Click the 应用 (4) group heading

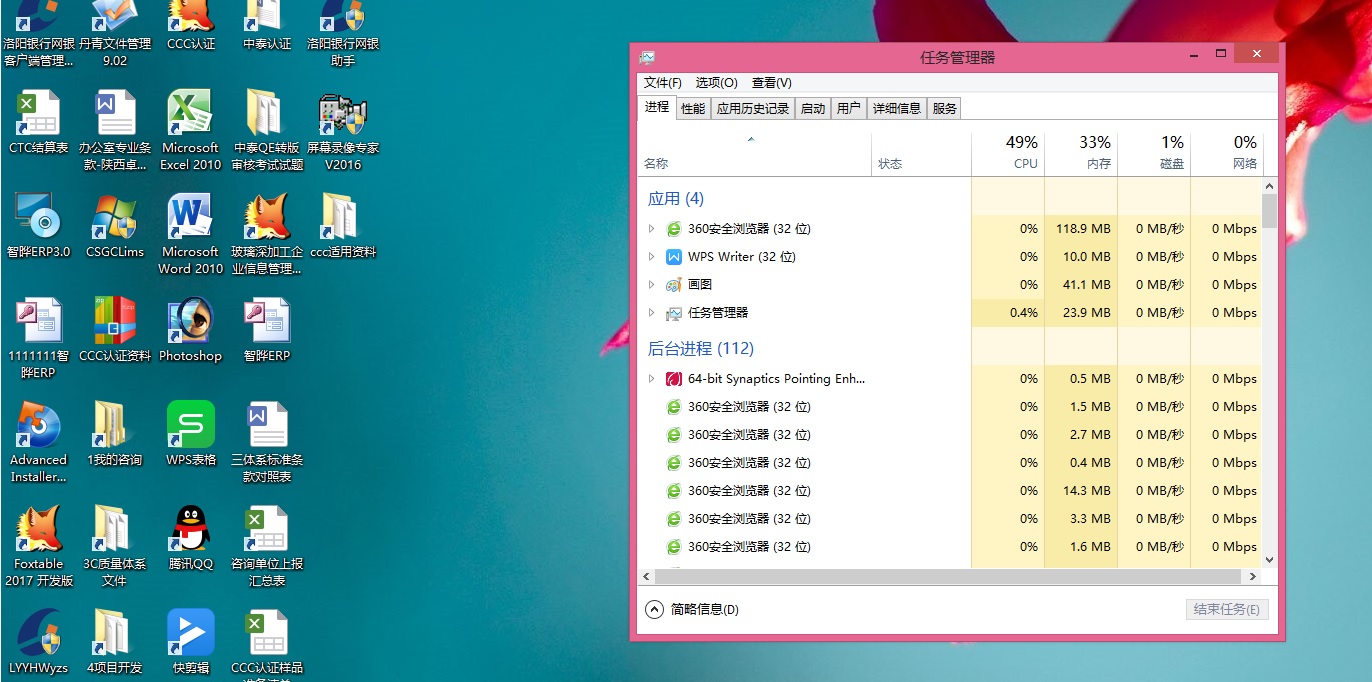click(676, 199)
